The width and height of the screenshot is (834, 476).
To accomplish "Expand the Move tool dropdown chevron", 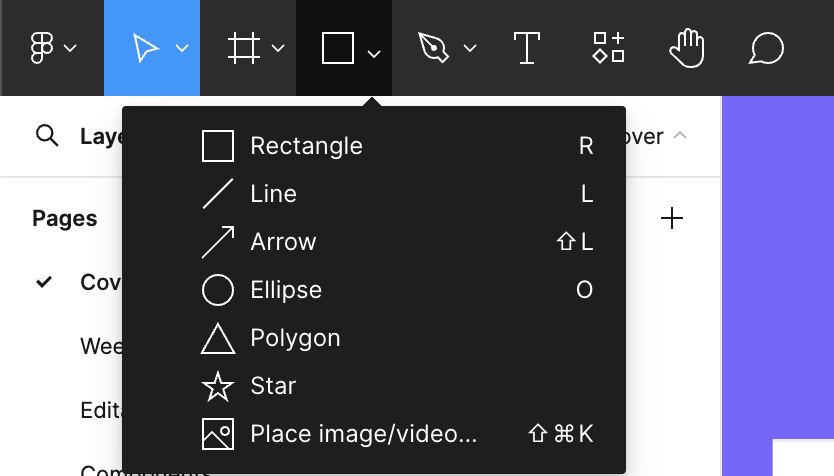I will coord(182,48).
